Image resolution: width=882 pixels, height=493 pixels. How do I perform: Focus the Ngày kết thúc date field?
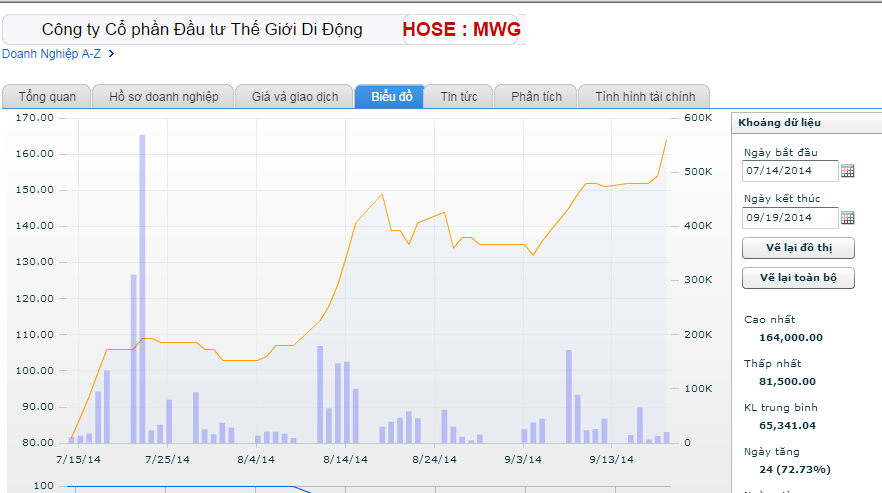click(x=789, y=217)
